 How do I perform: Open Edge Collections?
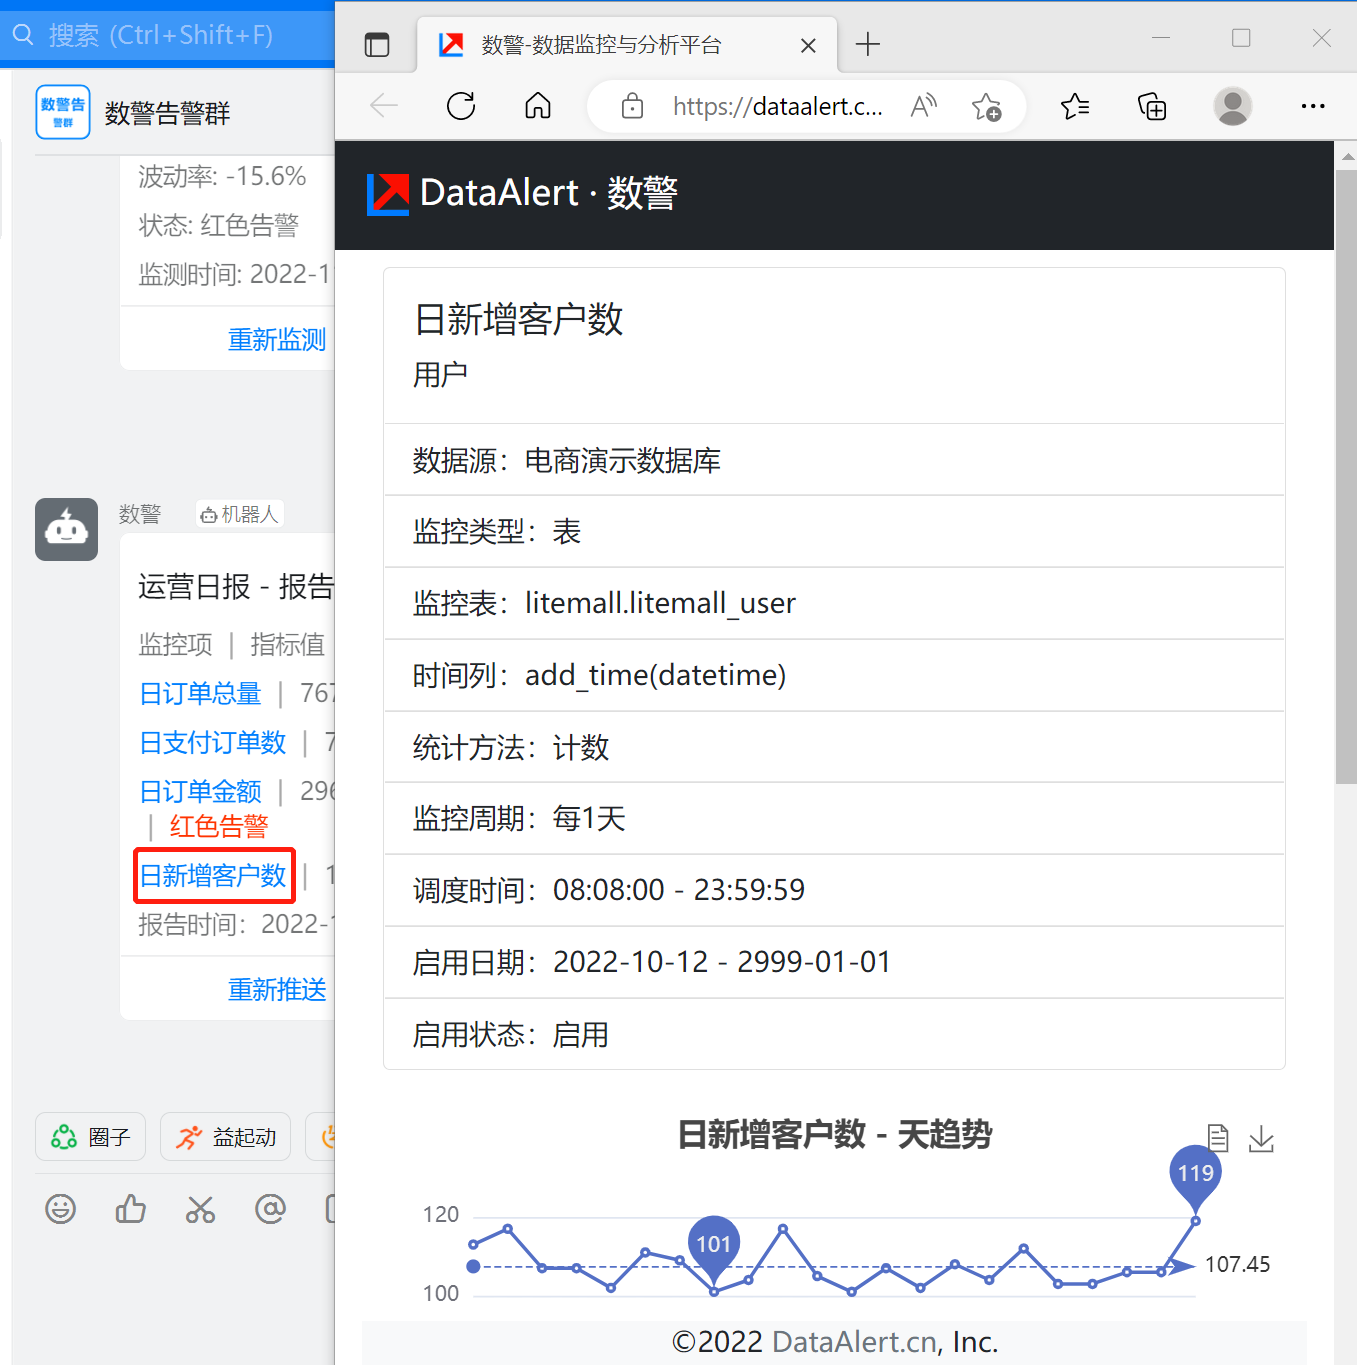[x=1151, y=106]
